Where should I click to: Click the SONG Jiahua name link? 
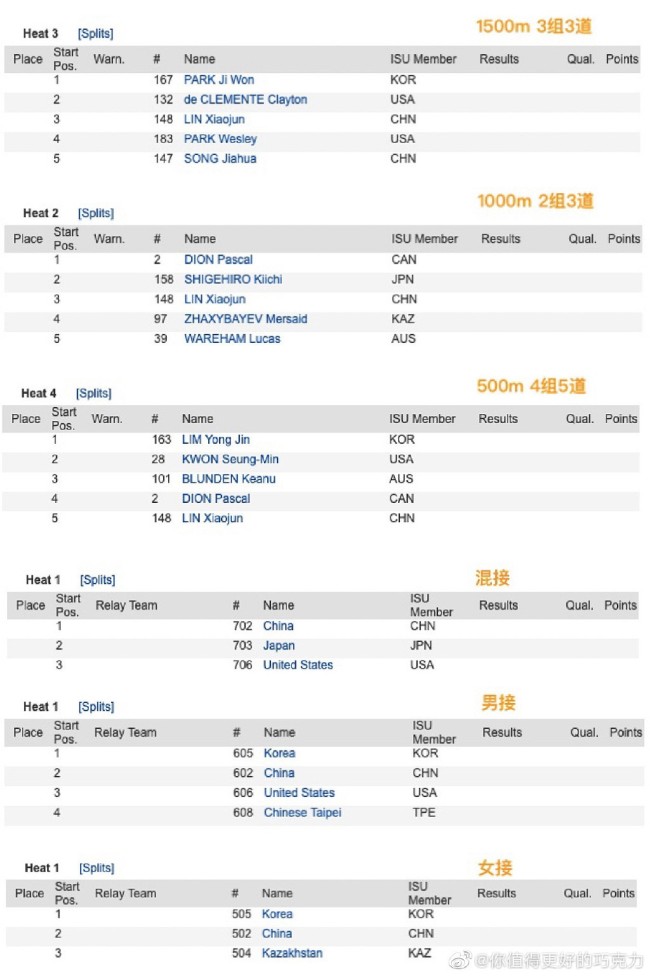(x=220, y=159)
